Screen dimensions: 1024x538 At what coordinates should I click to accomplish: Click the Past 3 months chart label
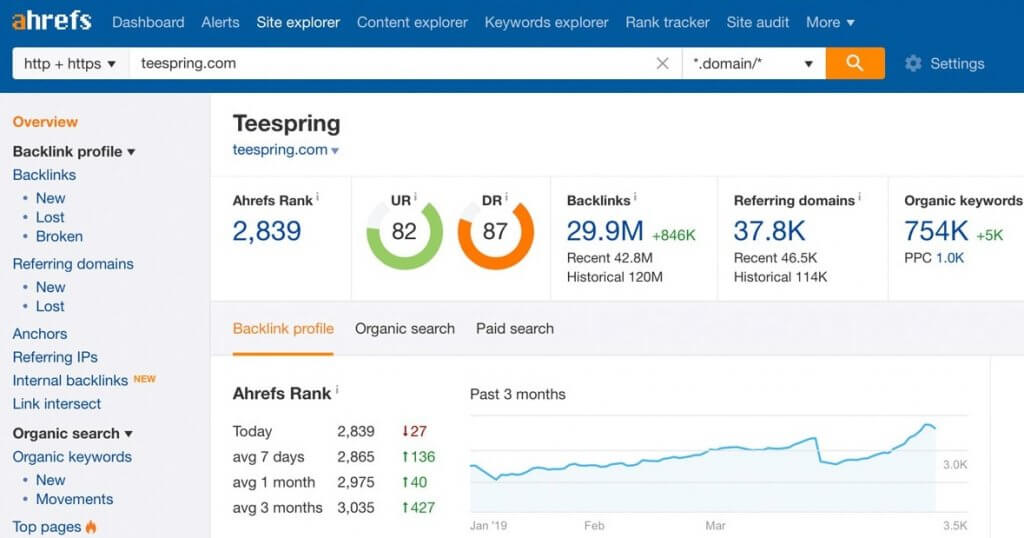click(x=517, y=394)
